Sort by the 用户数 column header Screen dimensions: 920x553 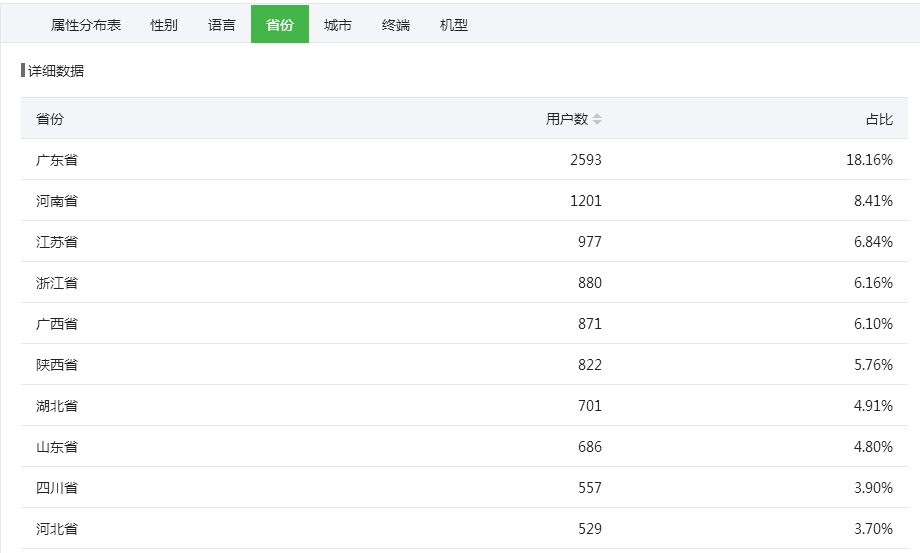pos(567,119)
